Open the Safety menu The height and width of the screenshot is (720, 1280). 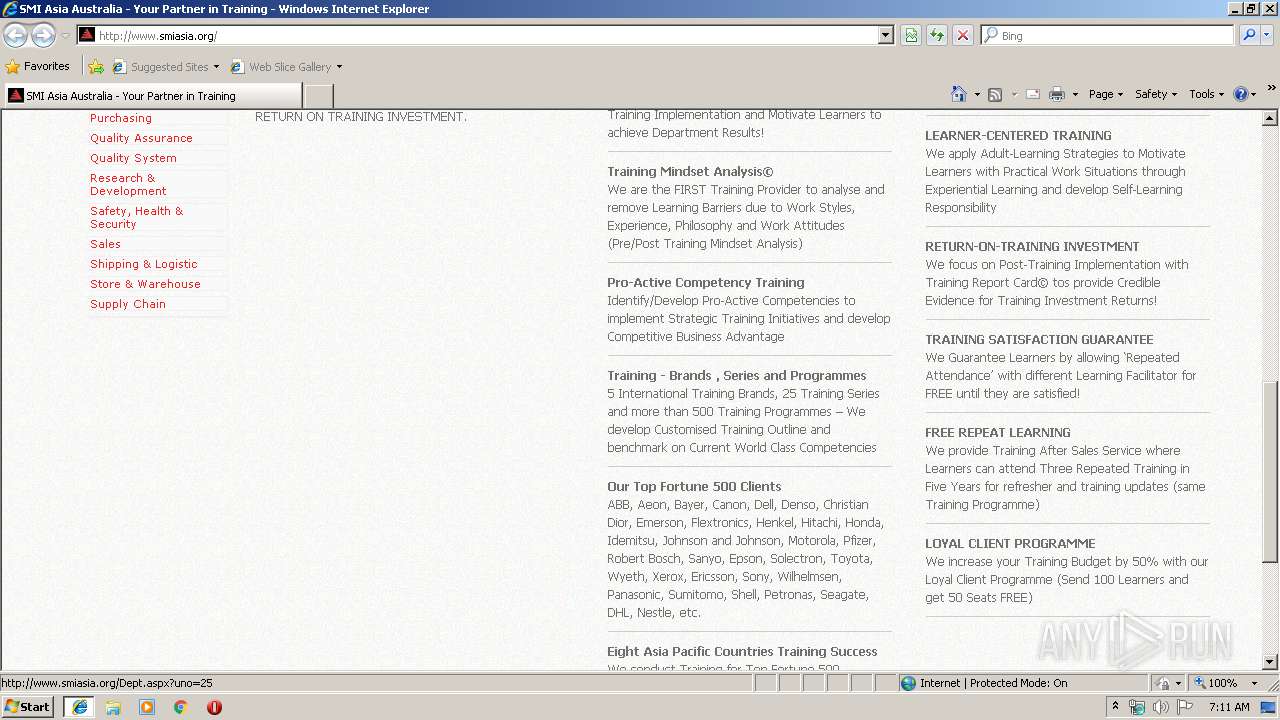click(1156, 94)
